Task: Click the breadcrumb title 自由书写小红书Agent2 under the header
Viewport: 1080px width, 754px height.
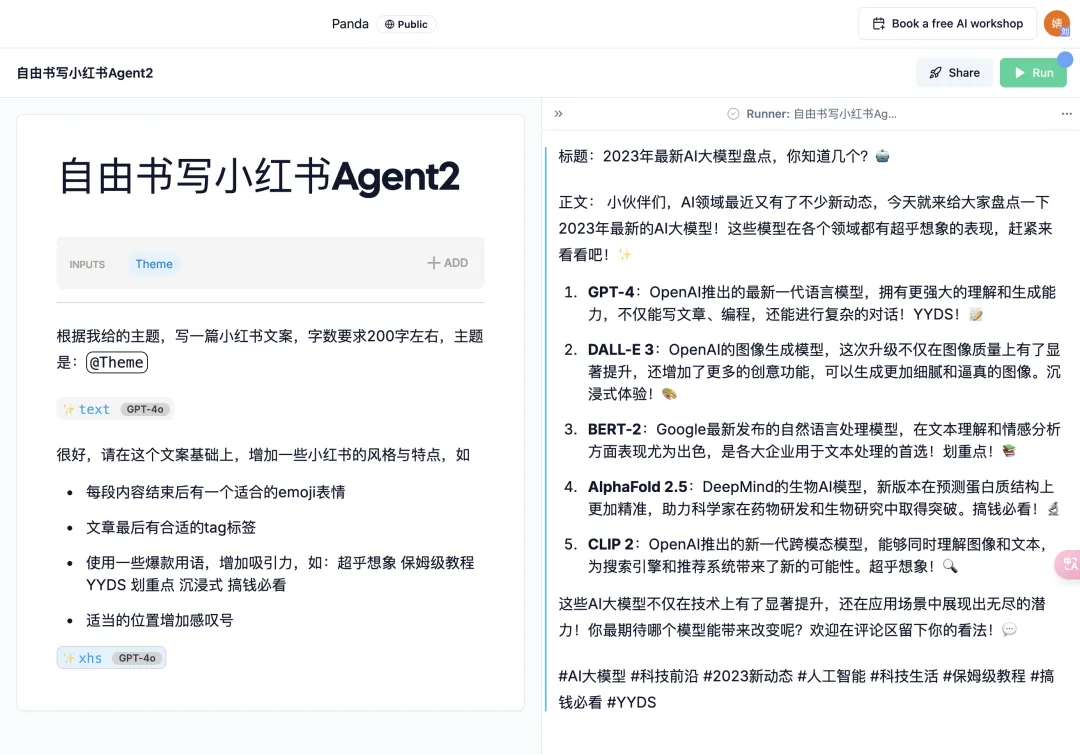Action: 85,73
